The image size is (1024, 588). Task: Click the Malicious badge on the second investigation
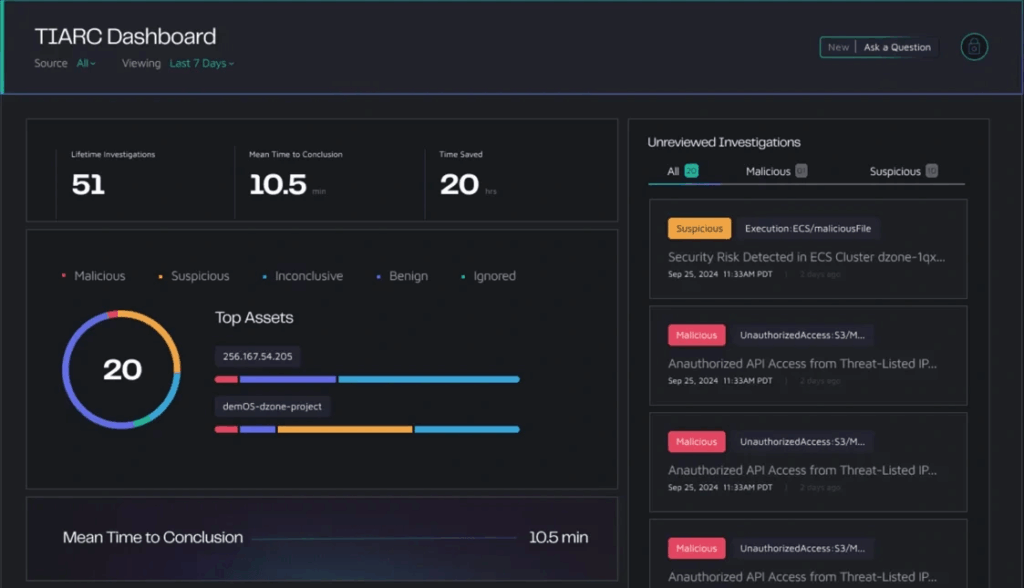pos(696,334)
